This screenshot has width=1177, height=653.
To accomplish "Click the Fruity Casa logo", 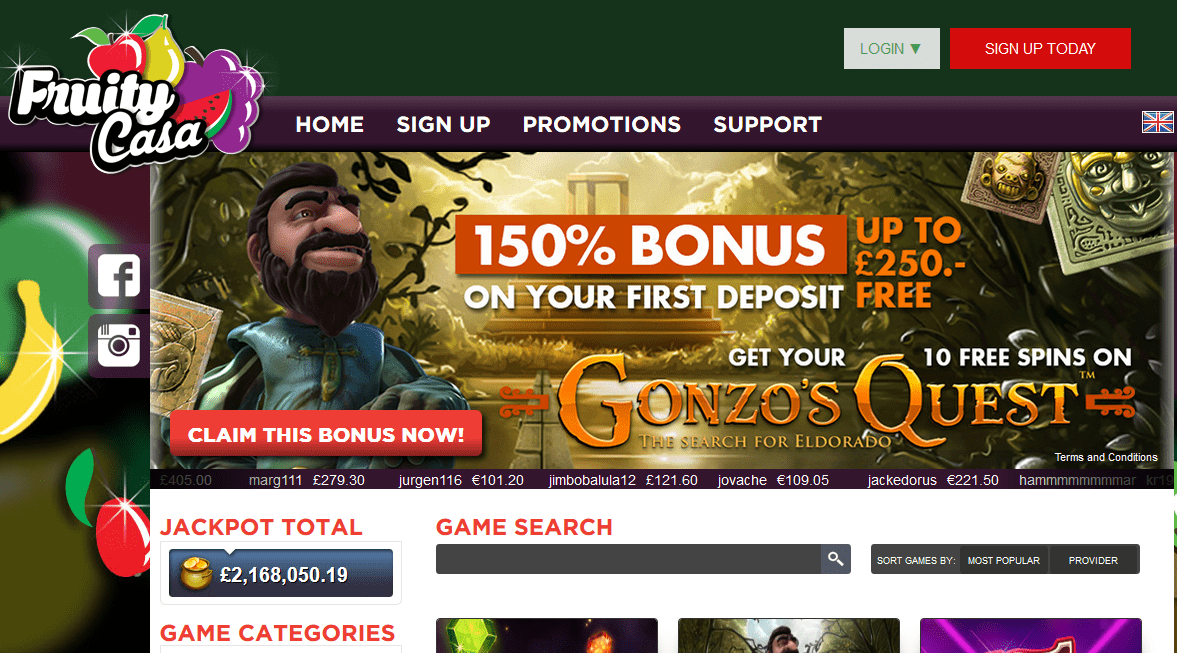I will click(x=135, y=94).
